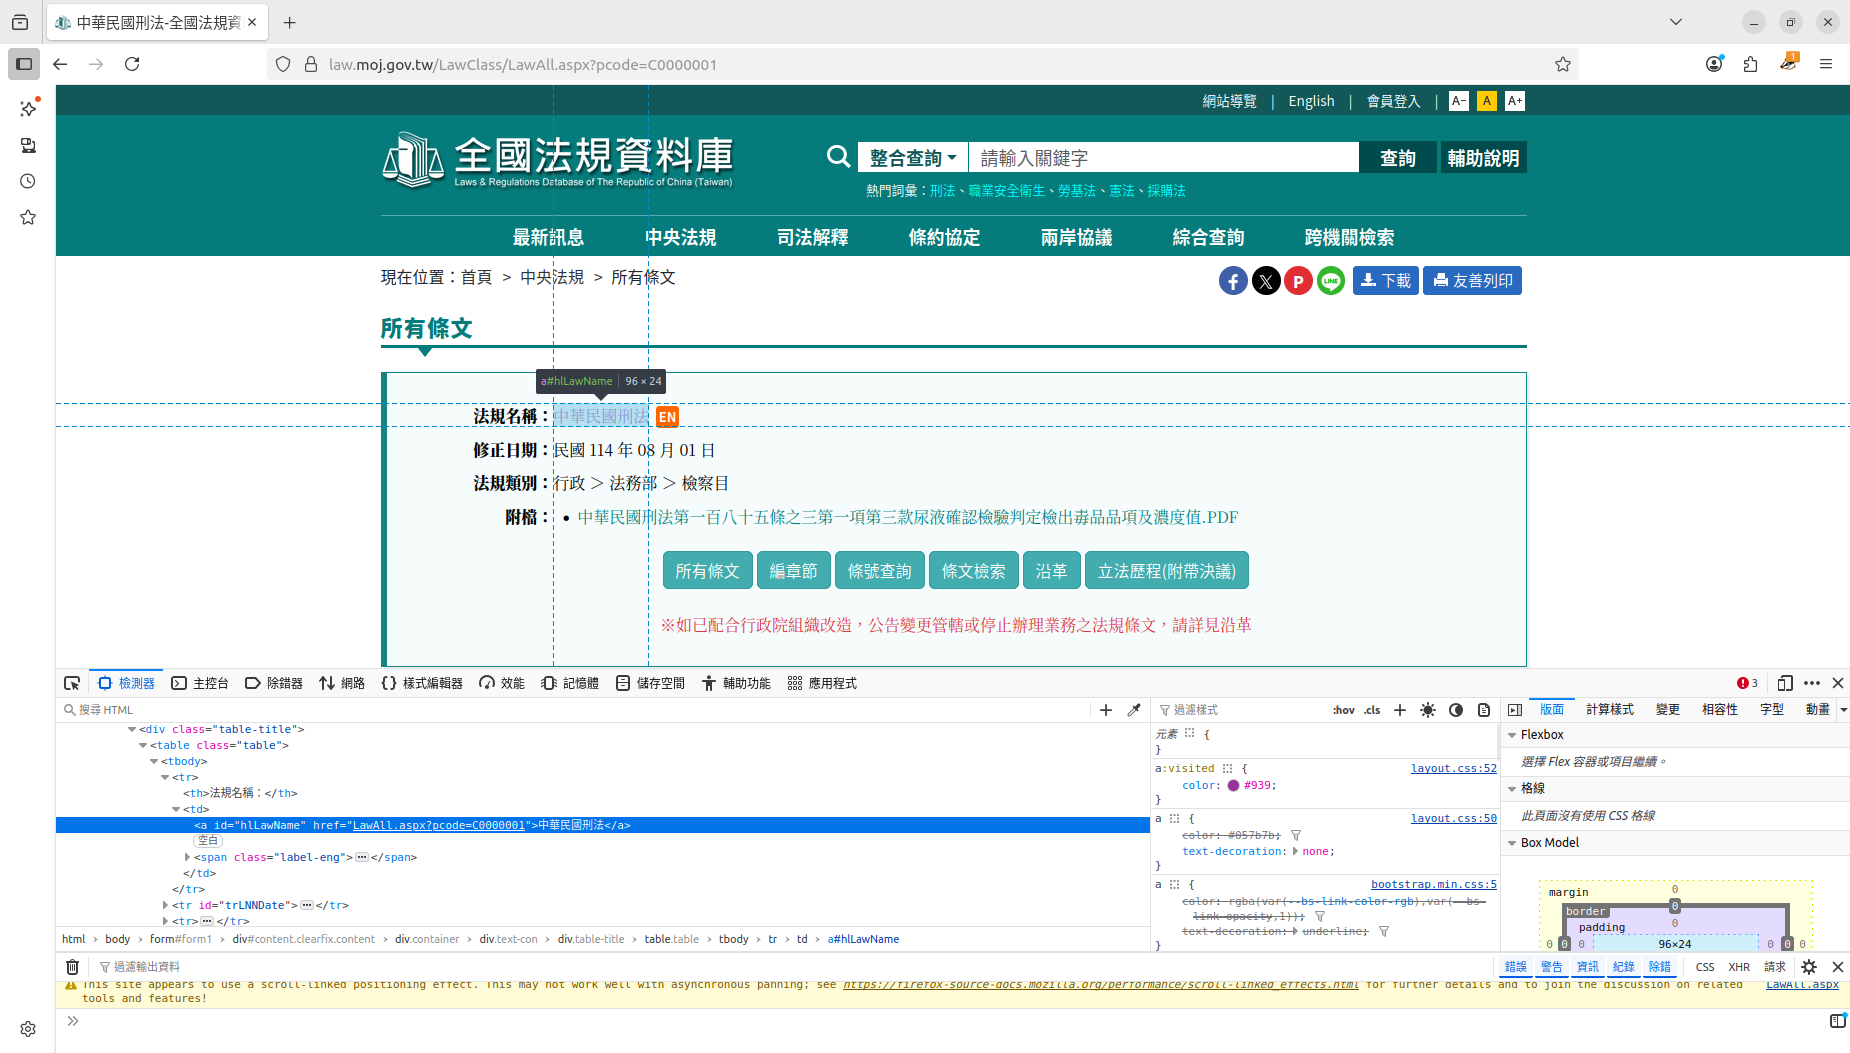The width and height of the screenshot is (1850, 1053).
Task: Click the 沿革 button
Action: tap(1051, 571)
